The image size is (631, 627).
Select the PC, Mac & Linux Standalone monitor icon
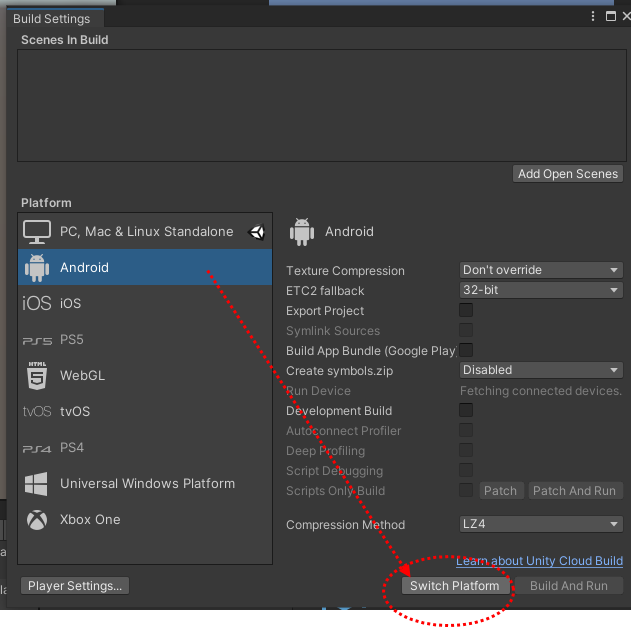37,232
